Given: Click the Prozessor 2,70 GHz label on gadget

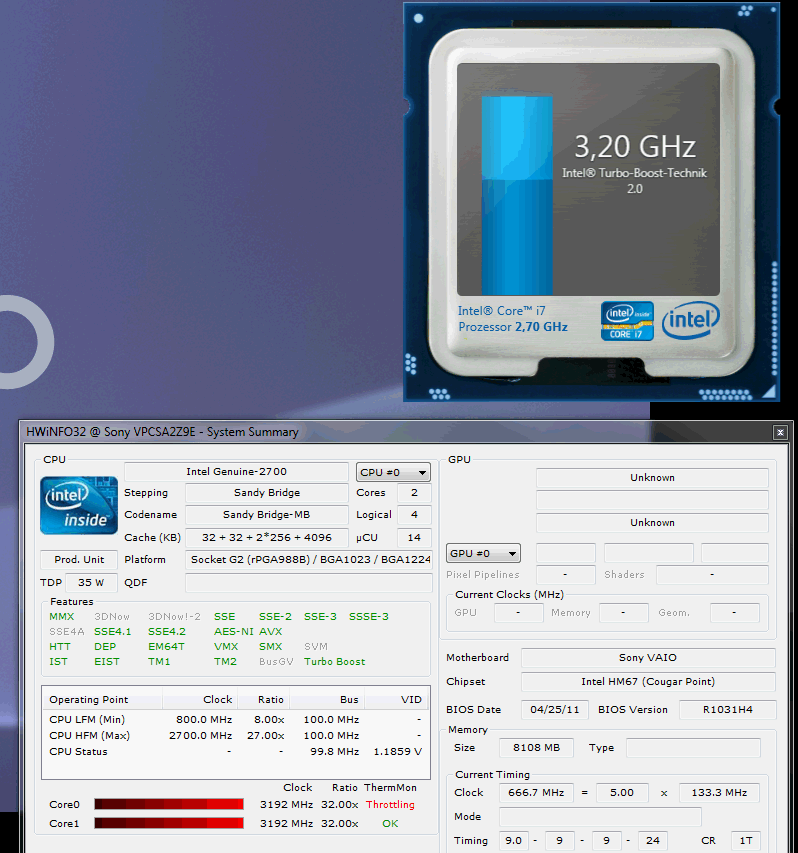Looking at the screenshot, I should [512, 327].
